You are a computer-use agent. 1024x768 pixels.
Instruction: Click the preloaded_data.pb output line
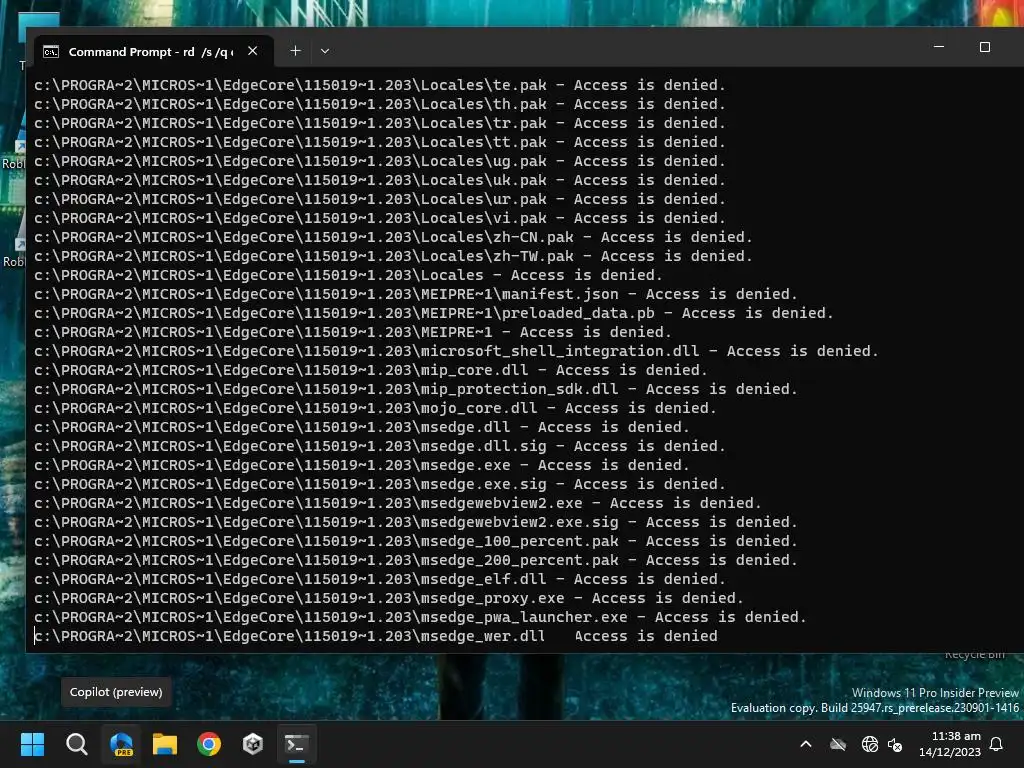[434, 313]
